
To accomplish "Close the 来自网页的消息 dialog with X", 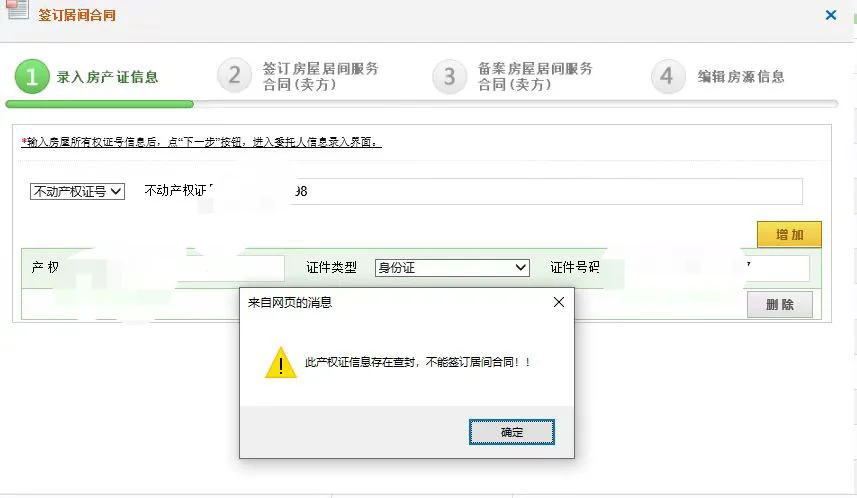I will click(559, 302).
